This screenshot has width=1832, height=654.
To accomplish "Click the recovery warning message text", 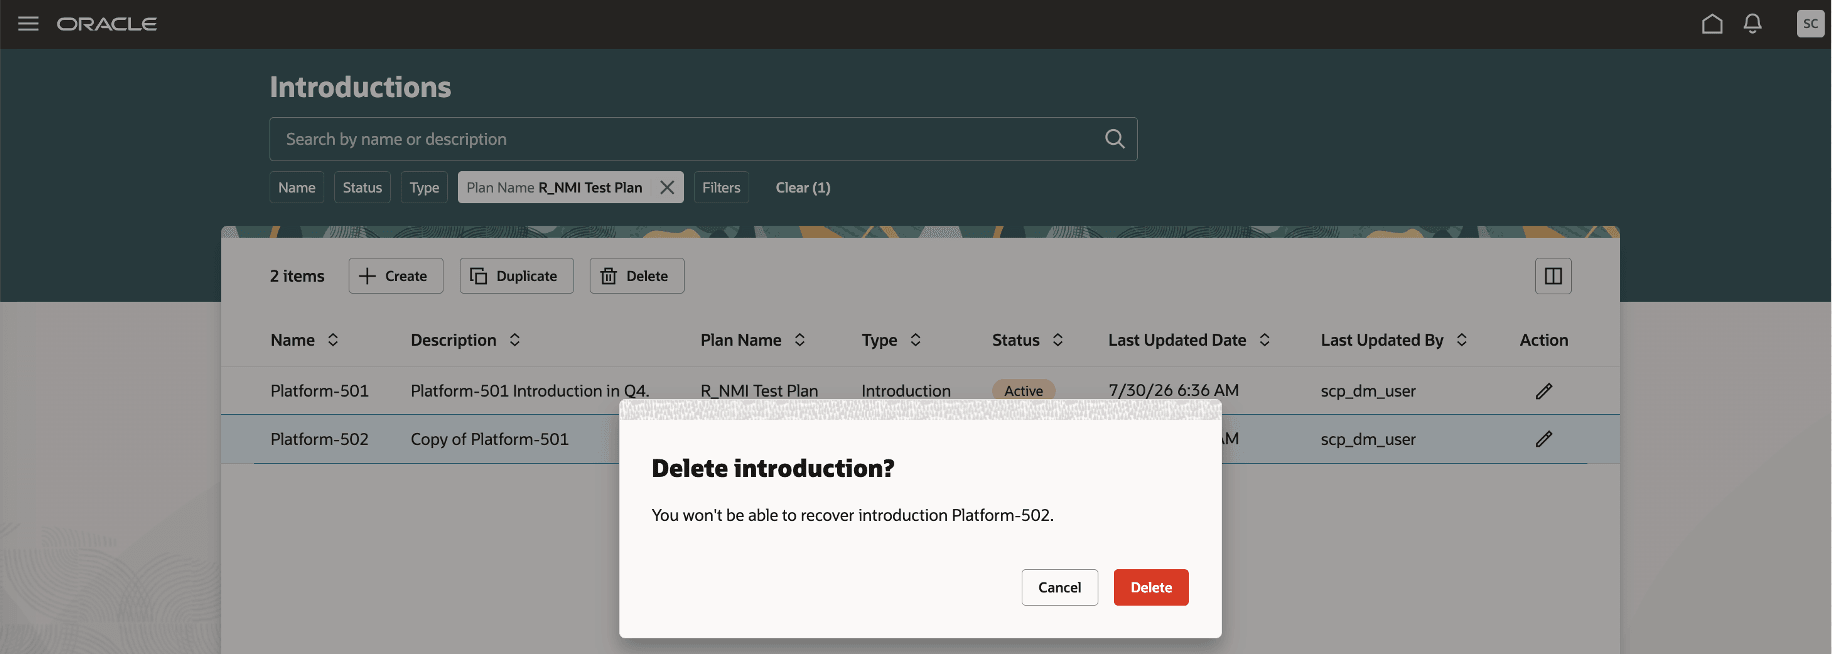I will [853, 515].
